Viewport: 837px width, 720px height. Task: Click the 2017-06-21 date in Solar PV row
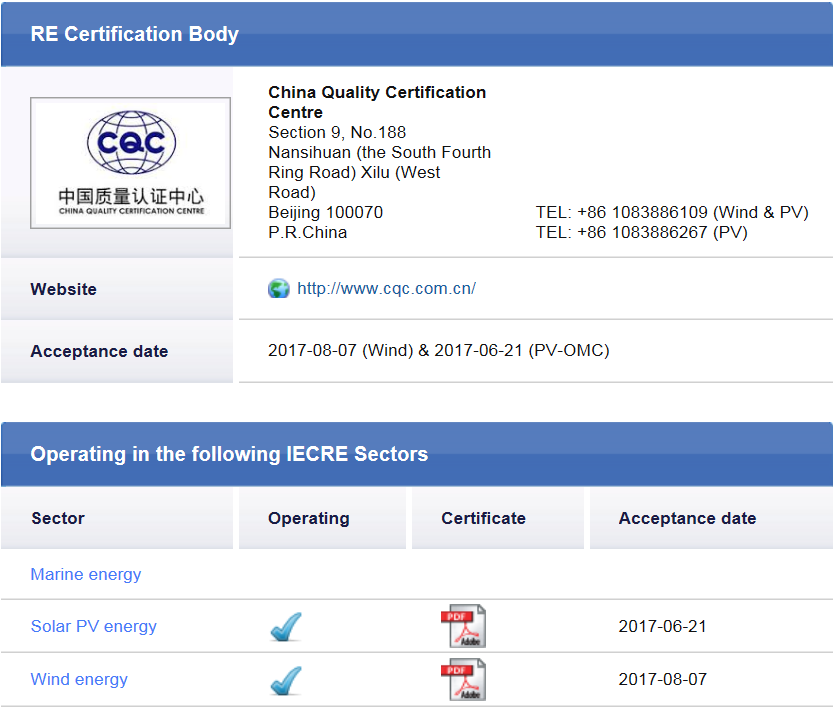click(x=662, y=627)
